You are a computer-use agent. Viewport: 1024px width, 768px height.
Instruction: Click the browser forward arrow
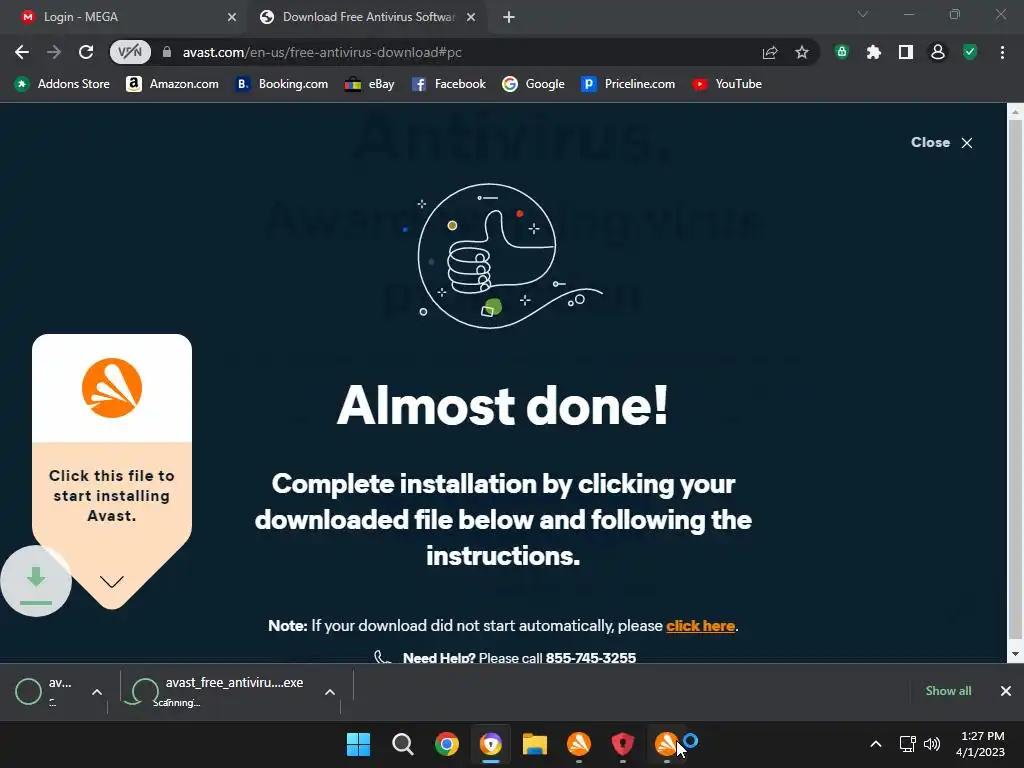54,52
